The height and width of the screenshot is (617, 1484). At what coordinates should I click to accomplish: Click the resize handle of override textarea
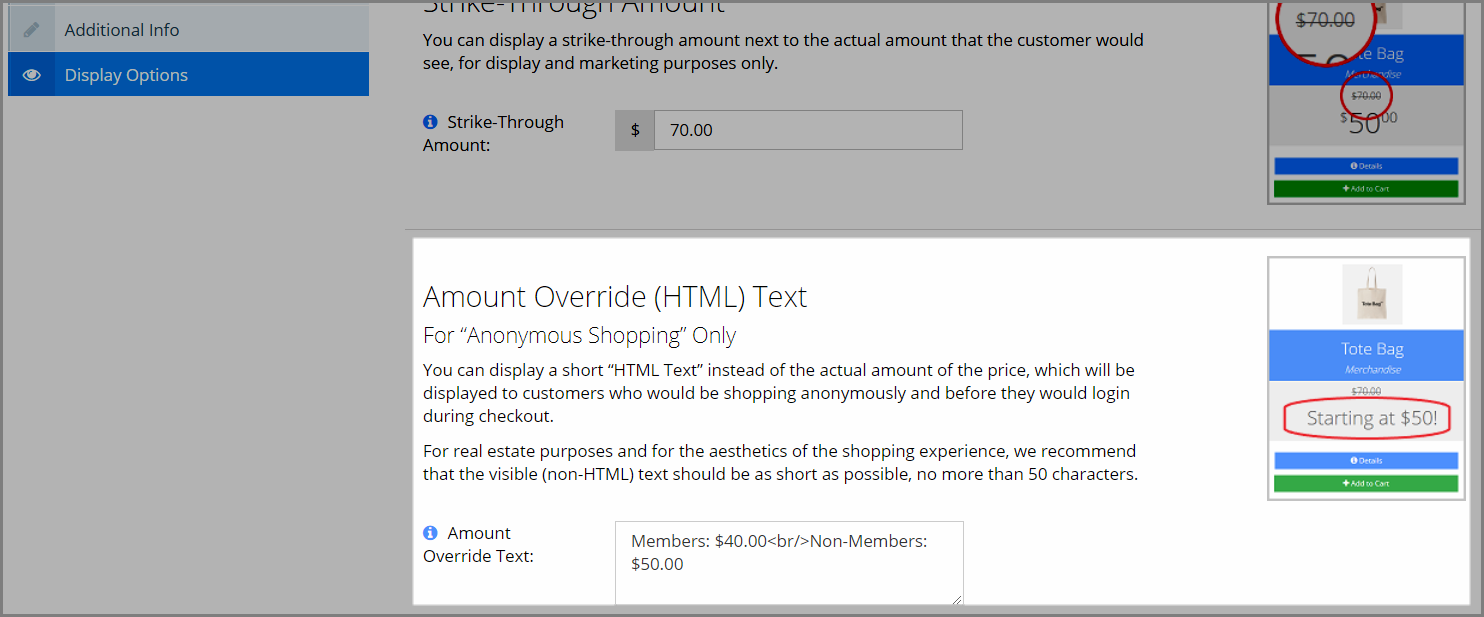[x=957, y=599]
